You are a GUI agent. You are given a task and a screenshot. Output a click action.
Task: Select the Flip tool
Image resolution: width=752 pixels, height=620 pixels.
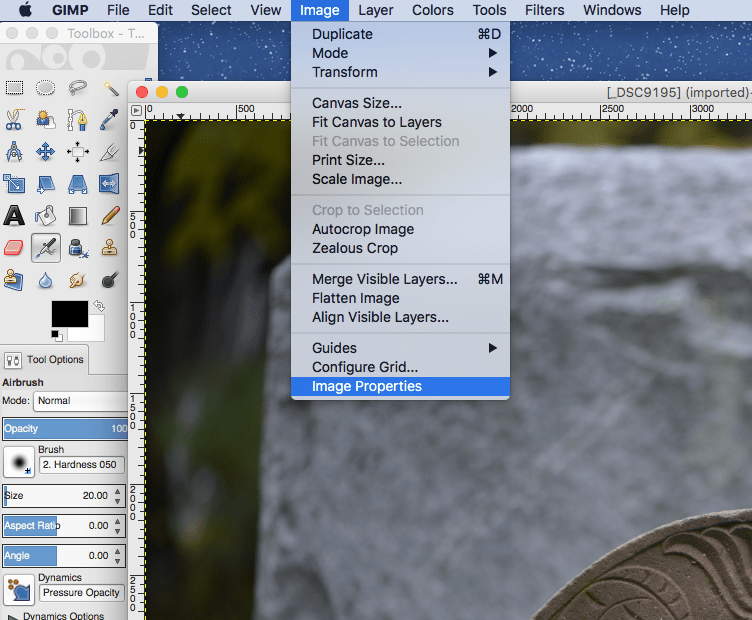point(109,184)
